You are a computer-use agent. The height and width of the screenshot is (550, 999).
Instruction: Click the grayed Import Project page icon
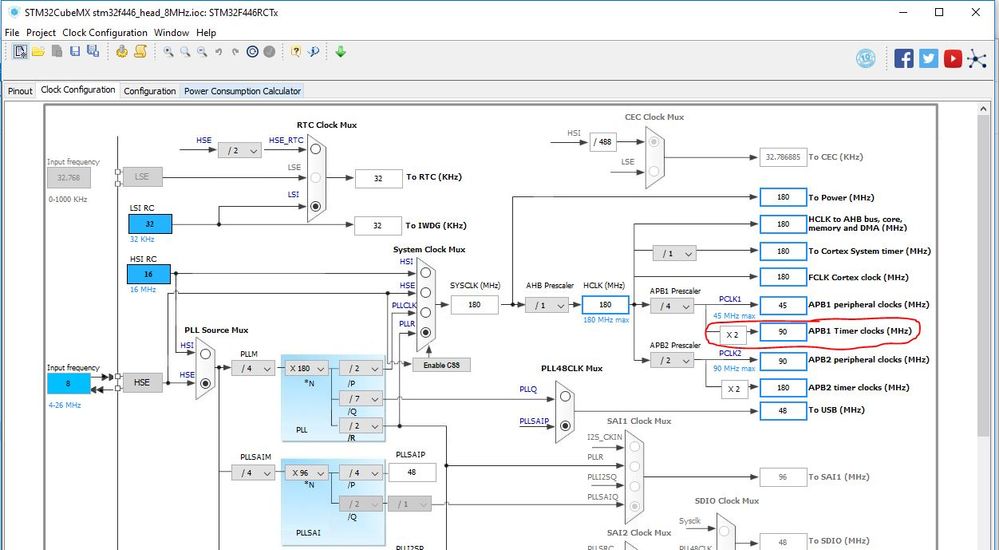[57, 52]
